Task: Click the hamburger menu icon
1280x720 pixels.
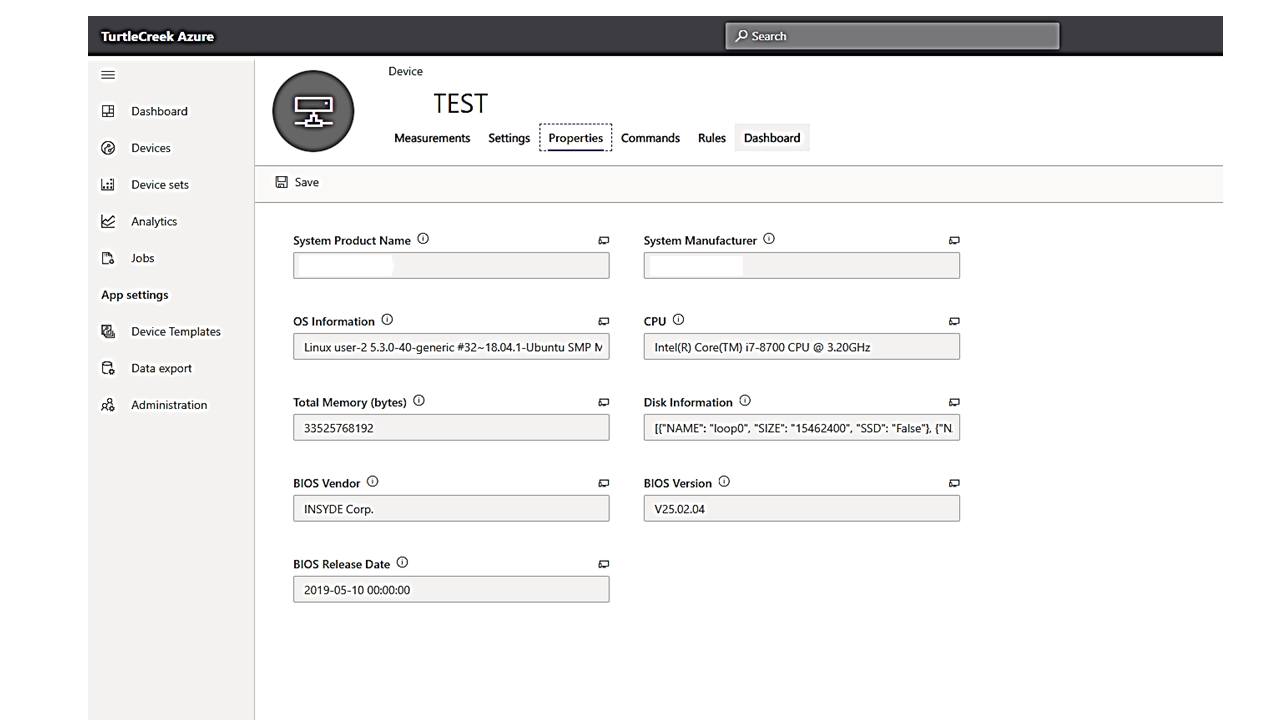Action: coord(108,75)
